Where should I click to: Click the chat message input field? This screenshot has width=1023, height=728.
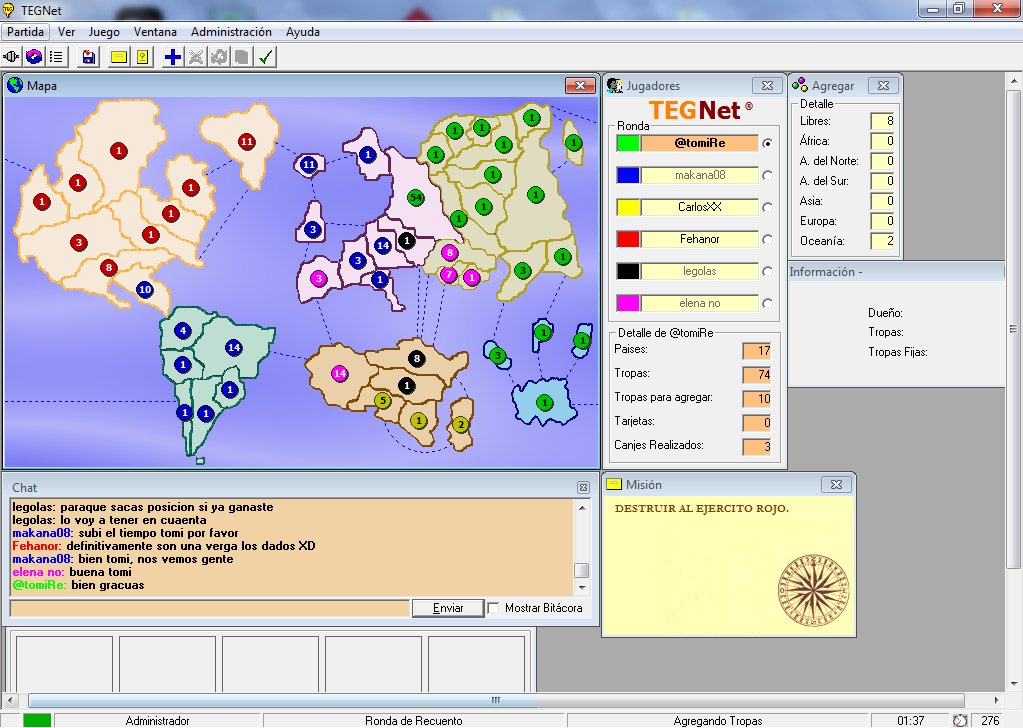[x=209, y=608]
